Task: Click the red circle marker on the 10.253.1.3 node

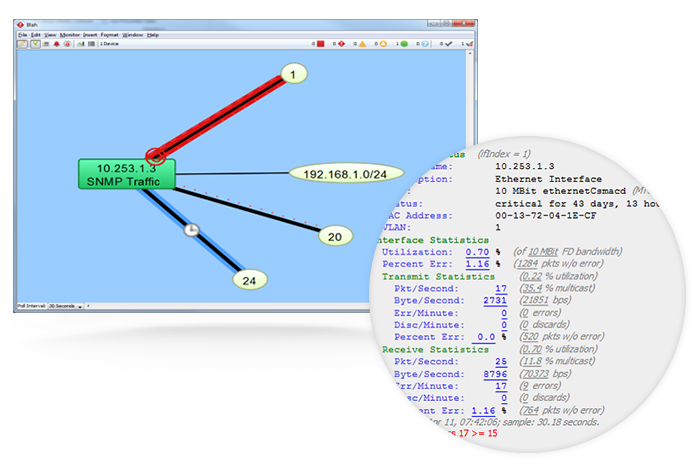Action: (156, 156)
